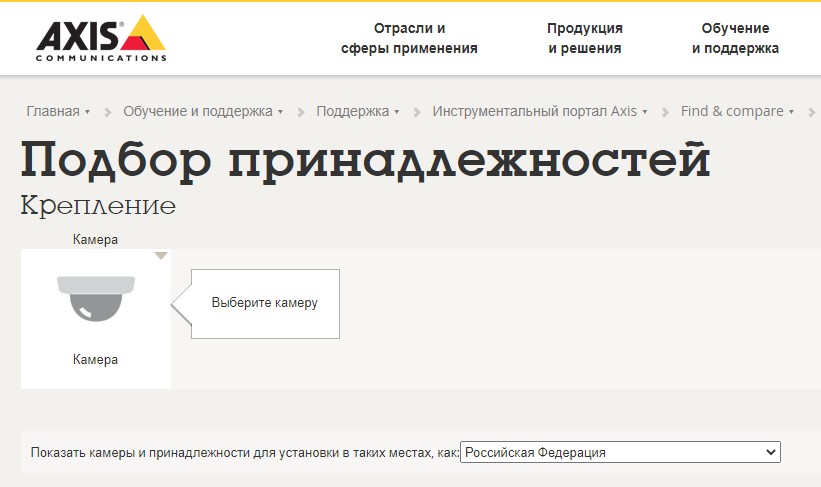
Task: Open 'Инструментальный портал Axis' breadcrumb
Action: point(535,112)
